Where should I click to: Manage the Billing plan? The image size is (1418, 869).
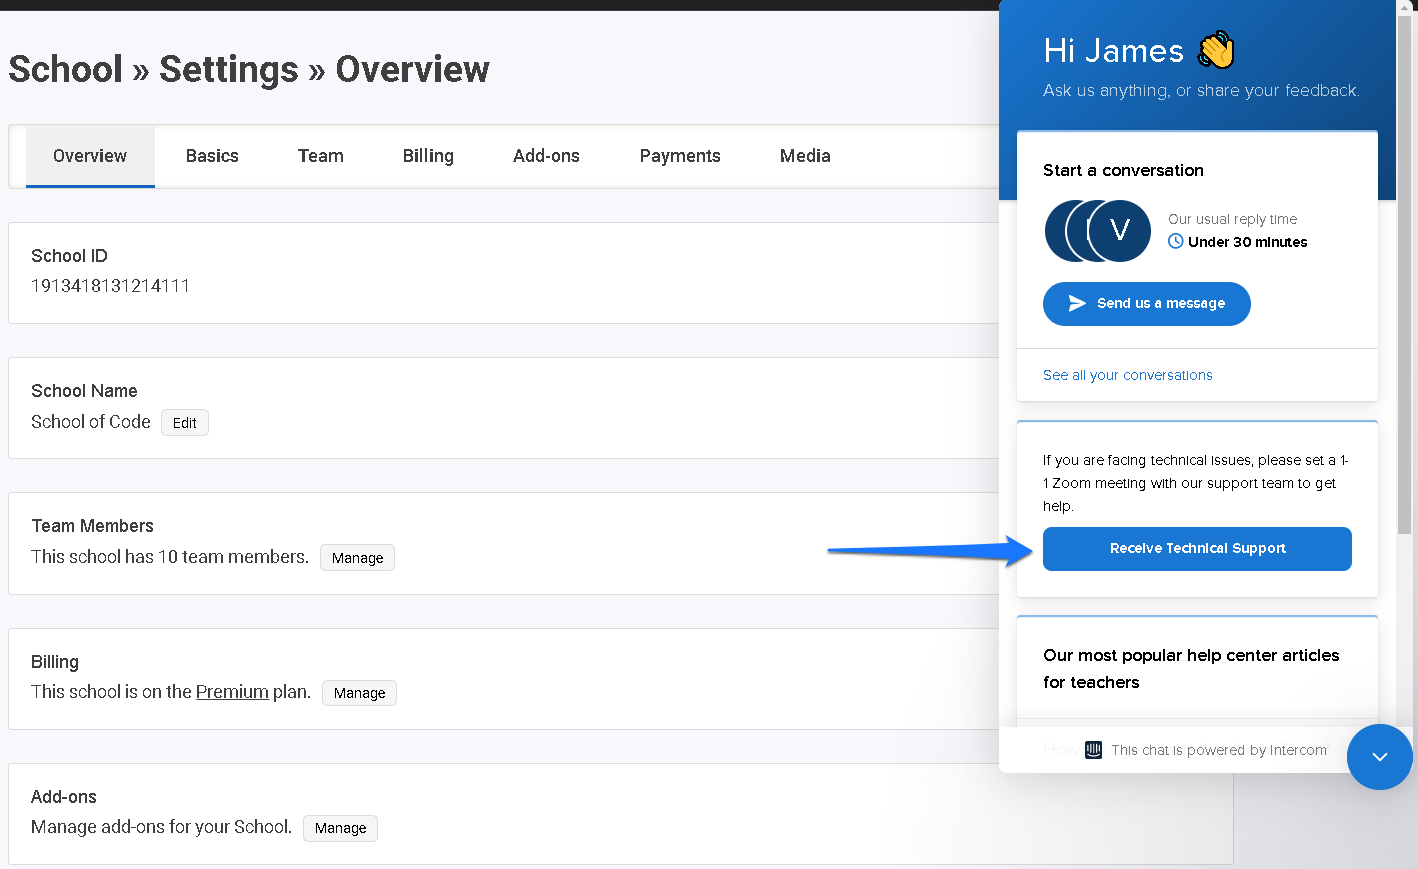tap(359, 693)
